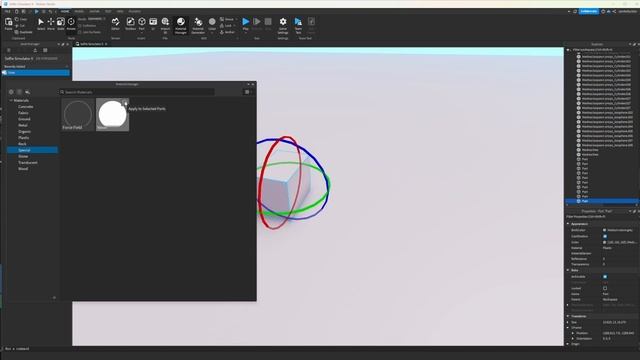The image size is (640, 360).
Task: Expand the Orientation property row
Action: tap(573, 338)
